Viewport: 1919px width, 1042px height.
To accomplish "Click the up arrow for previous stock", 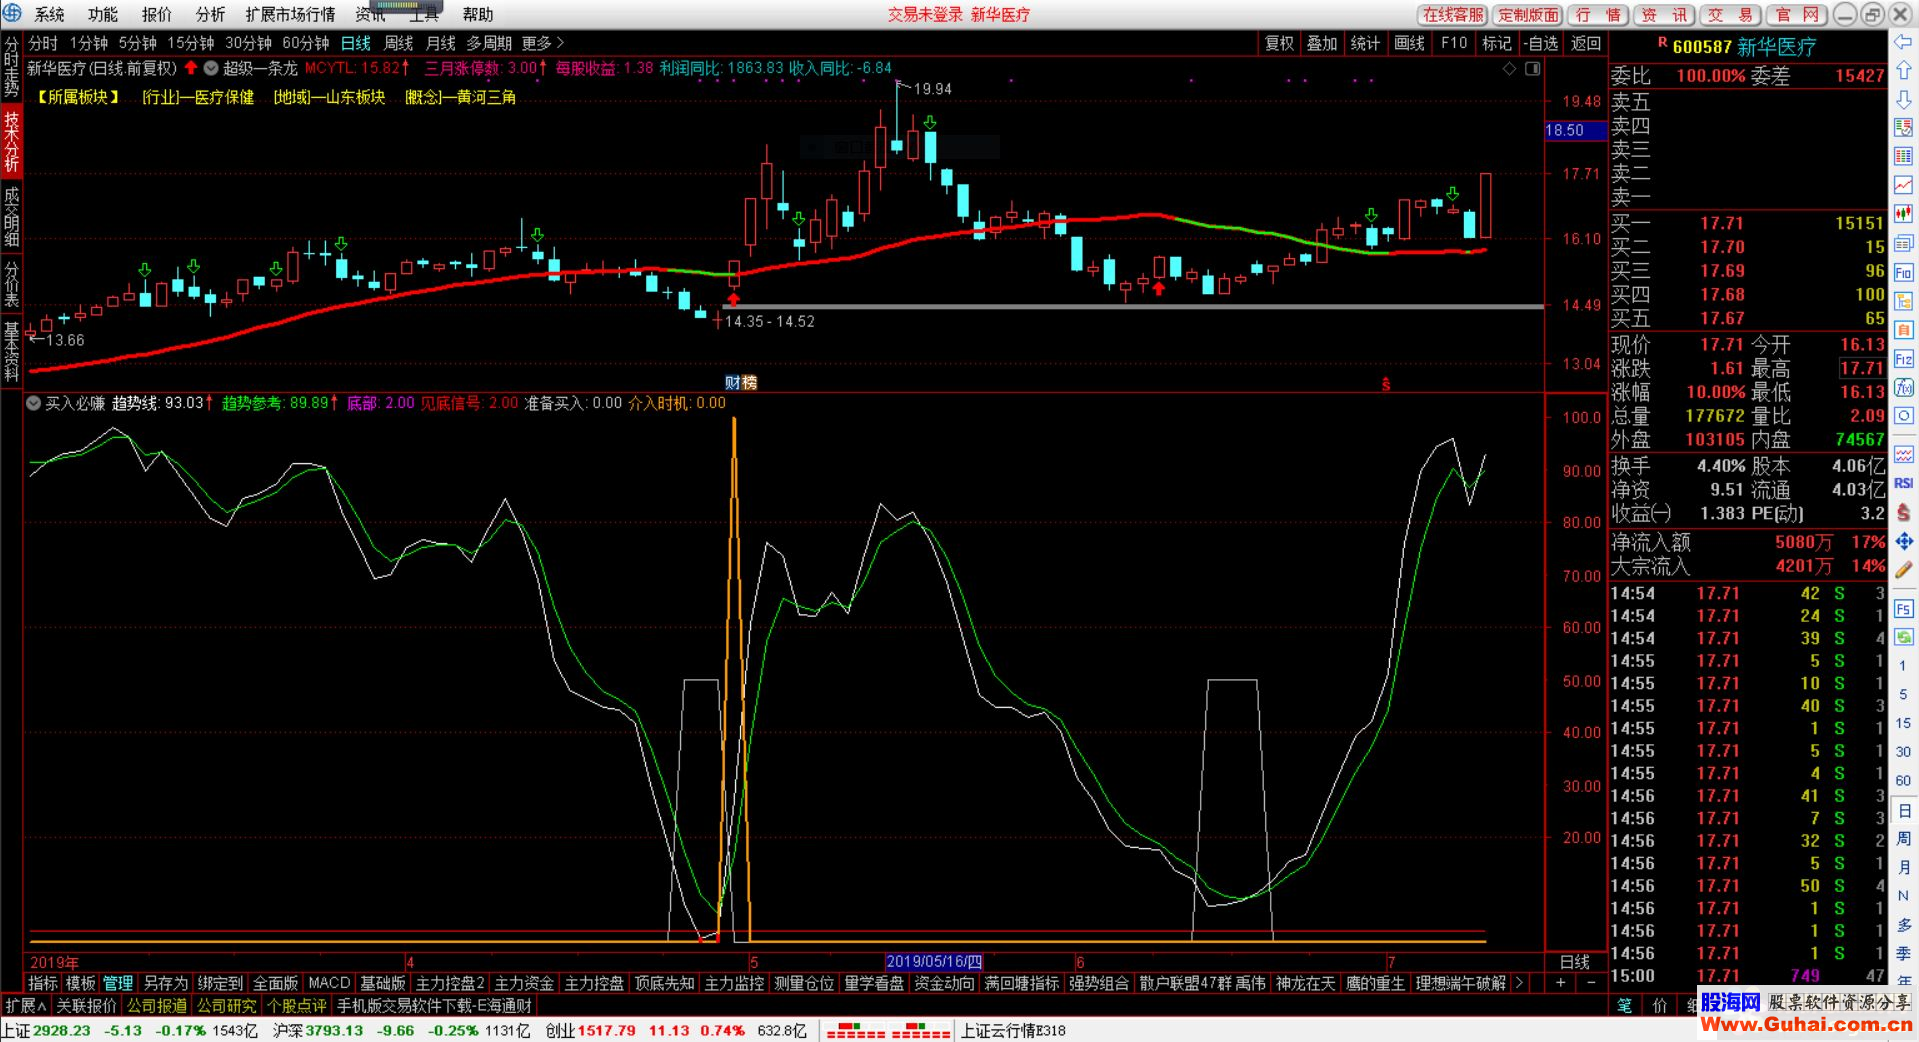I will [1903, 70].
